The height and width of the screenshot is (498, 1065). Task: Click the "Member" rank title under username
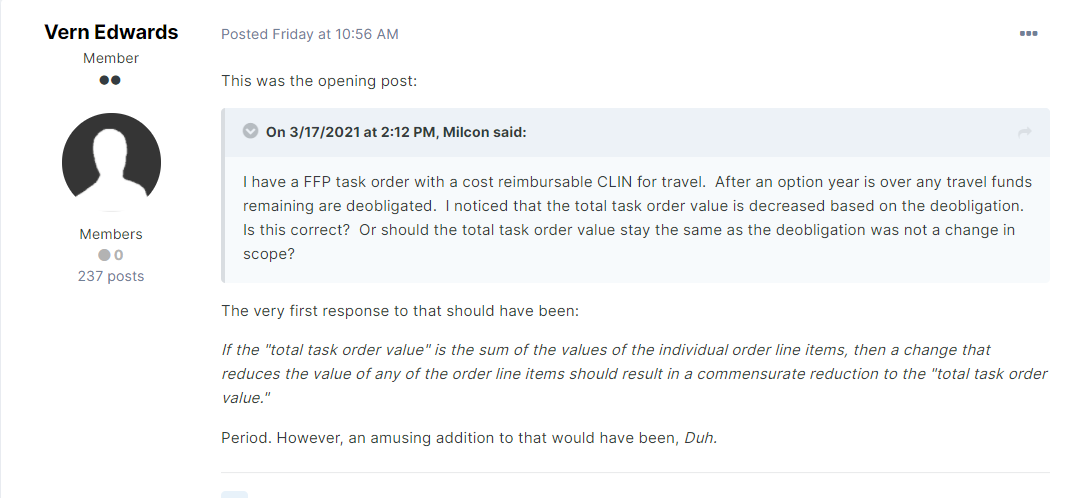[111, 58]
